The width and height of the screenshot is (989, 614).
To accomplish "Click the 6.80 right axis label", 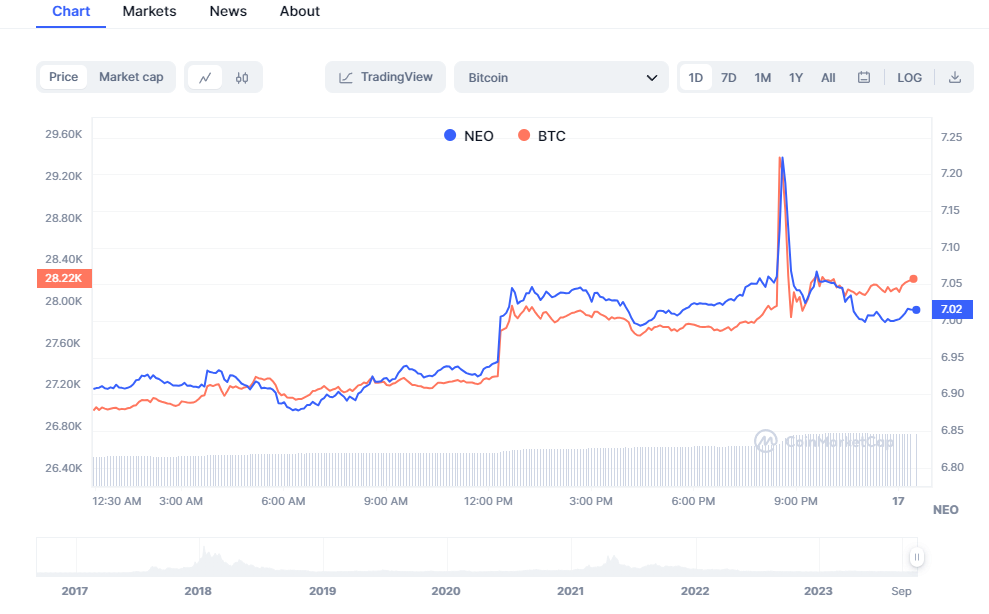I will tap(952, 468).
